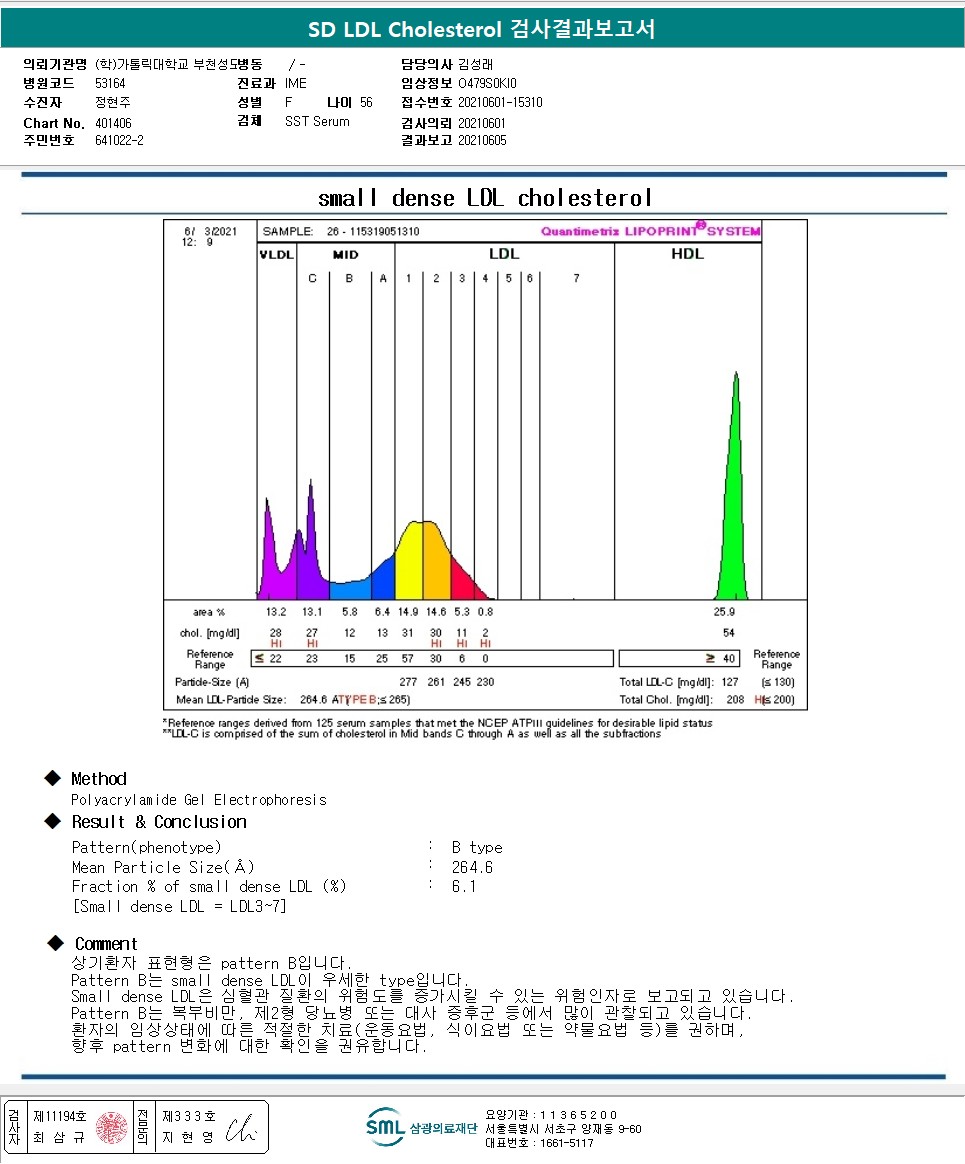Click care institution number '11365200'
The width and height of the screenshot is (965, 1164).
click(578, 1115)
